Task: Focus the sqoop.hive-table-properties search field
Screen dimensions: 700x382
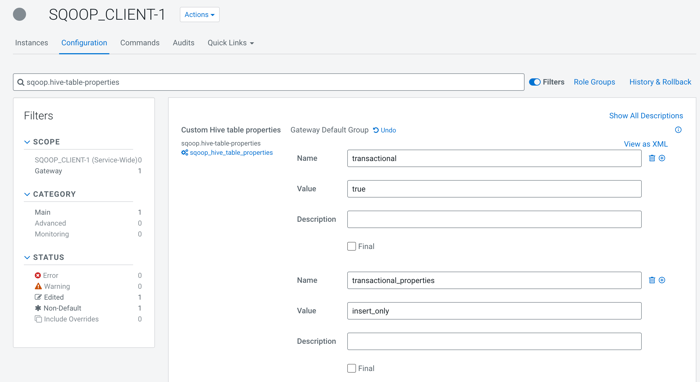Action: pos(268,82)
